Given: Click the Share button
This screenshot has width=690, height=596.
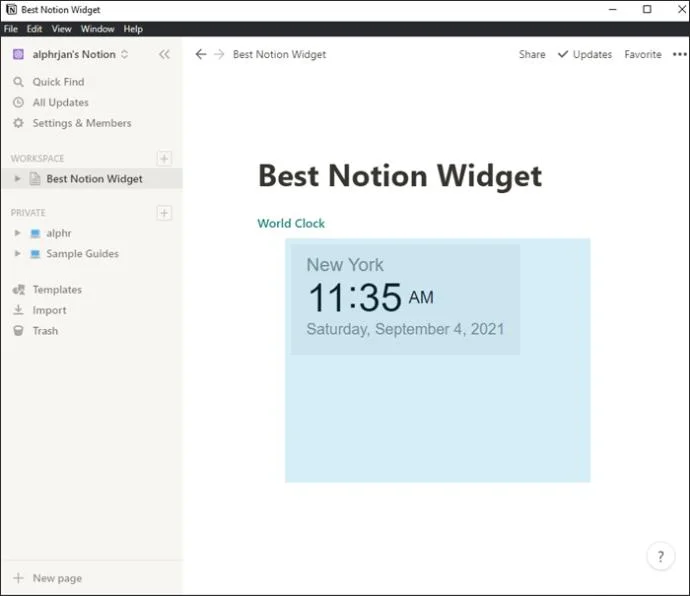Looking at the screenshot, I should tap(532, 54).
